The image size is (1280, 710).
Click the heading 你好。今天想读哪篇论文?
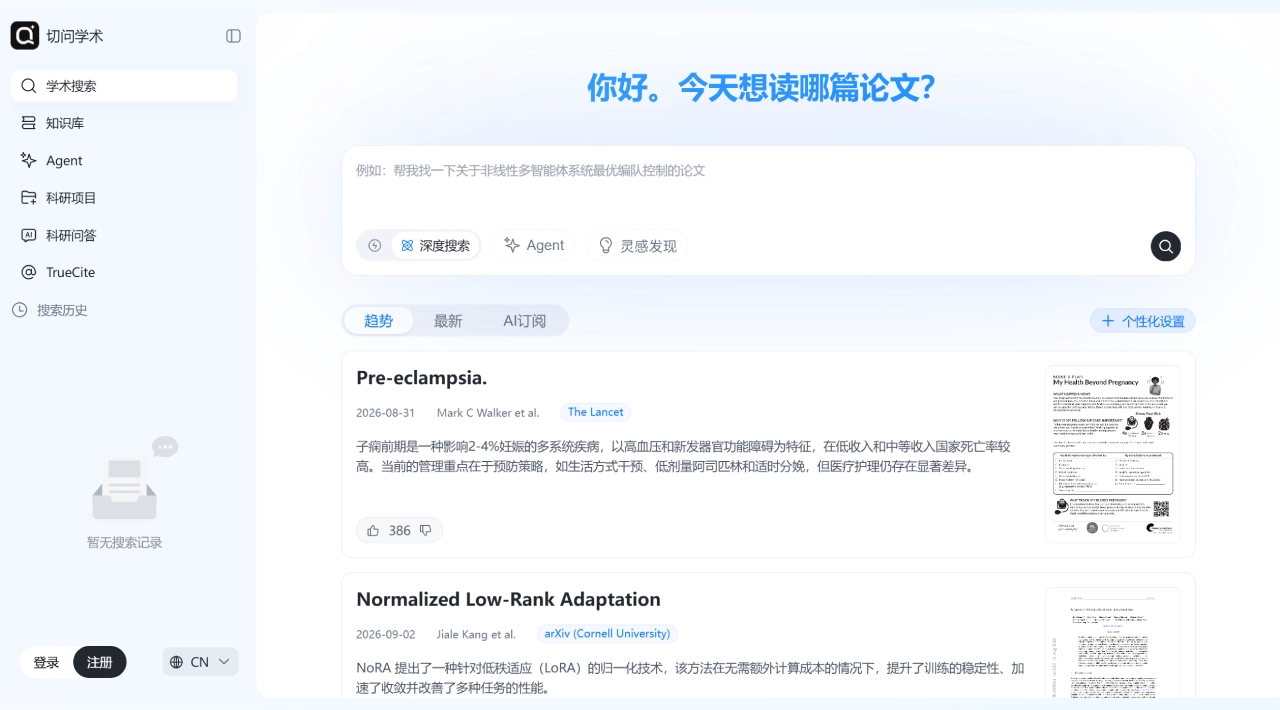point(761,88)
